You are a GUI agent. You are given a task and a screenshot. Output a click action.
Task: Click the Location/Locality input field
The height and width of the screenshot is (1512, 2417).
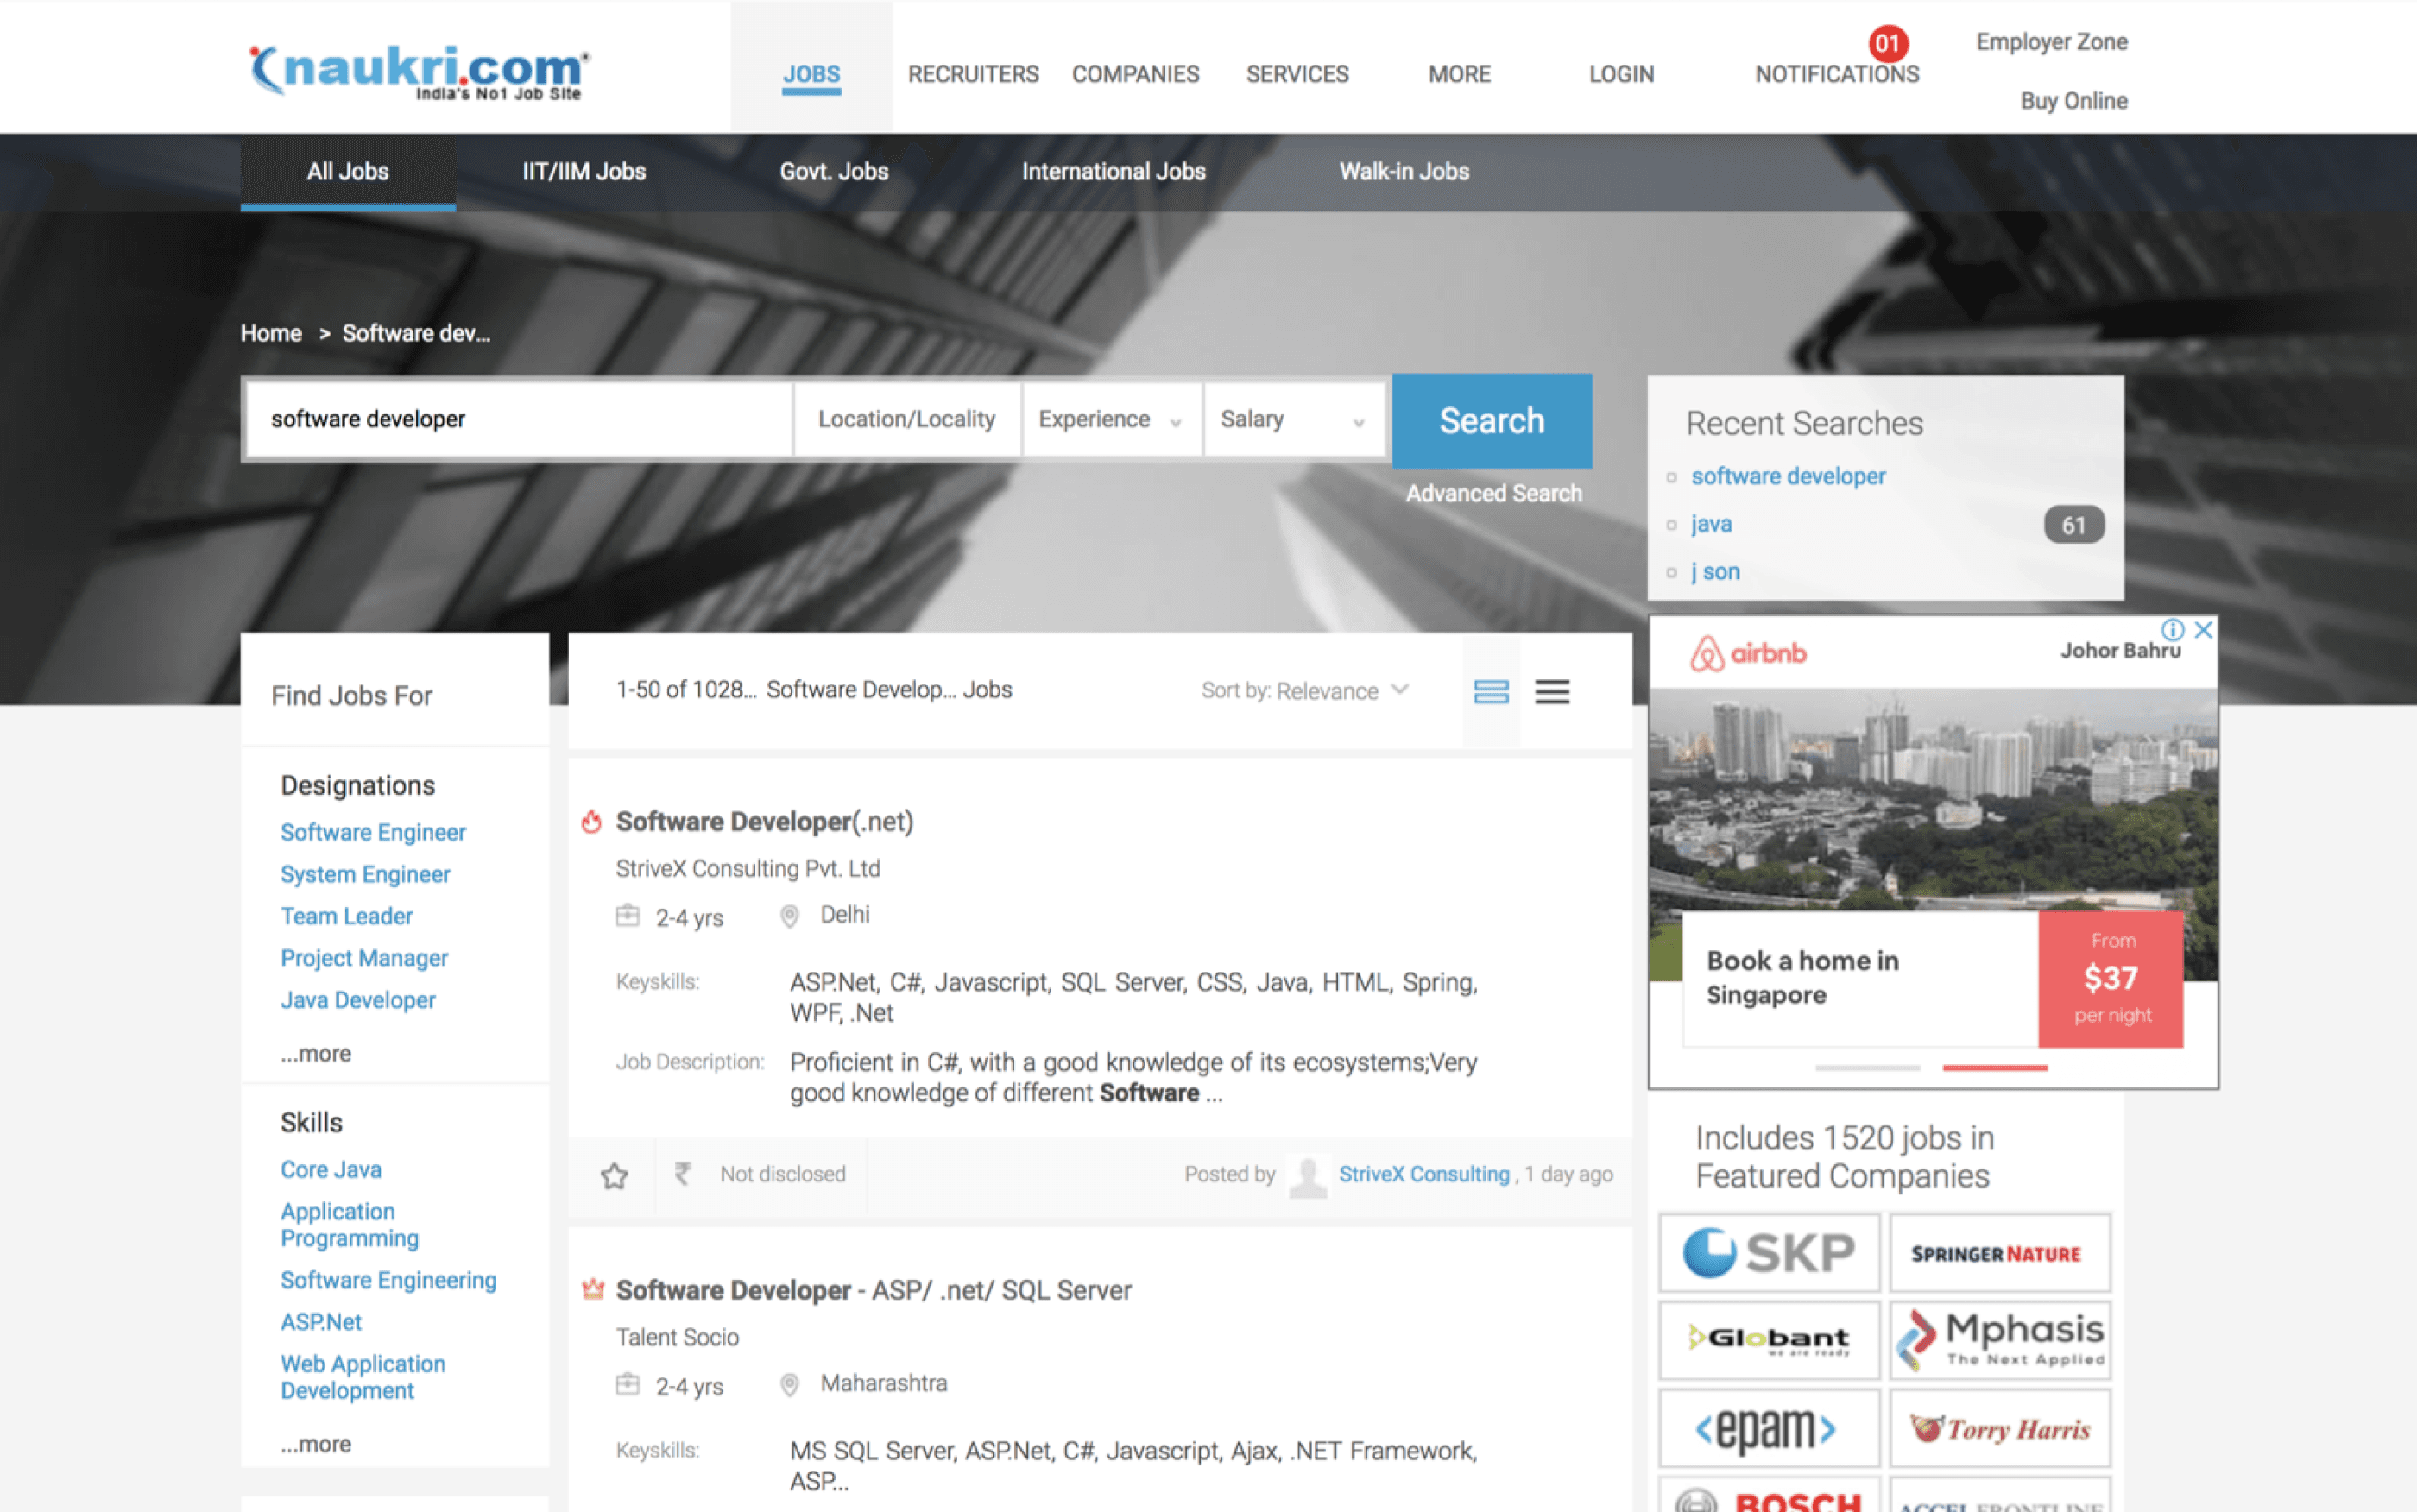pyautogui.click(x=906, y=420)
